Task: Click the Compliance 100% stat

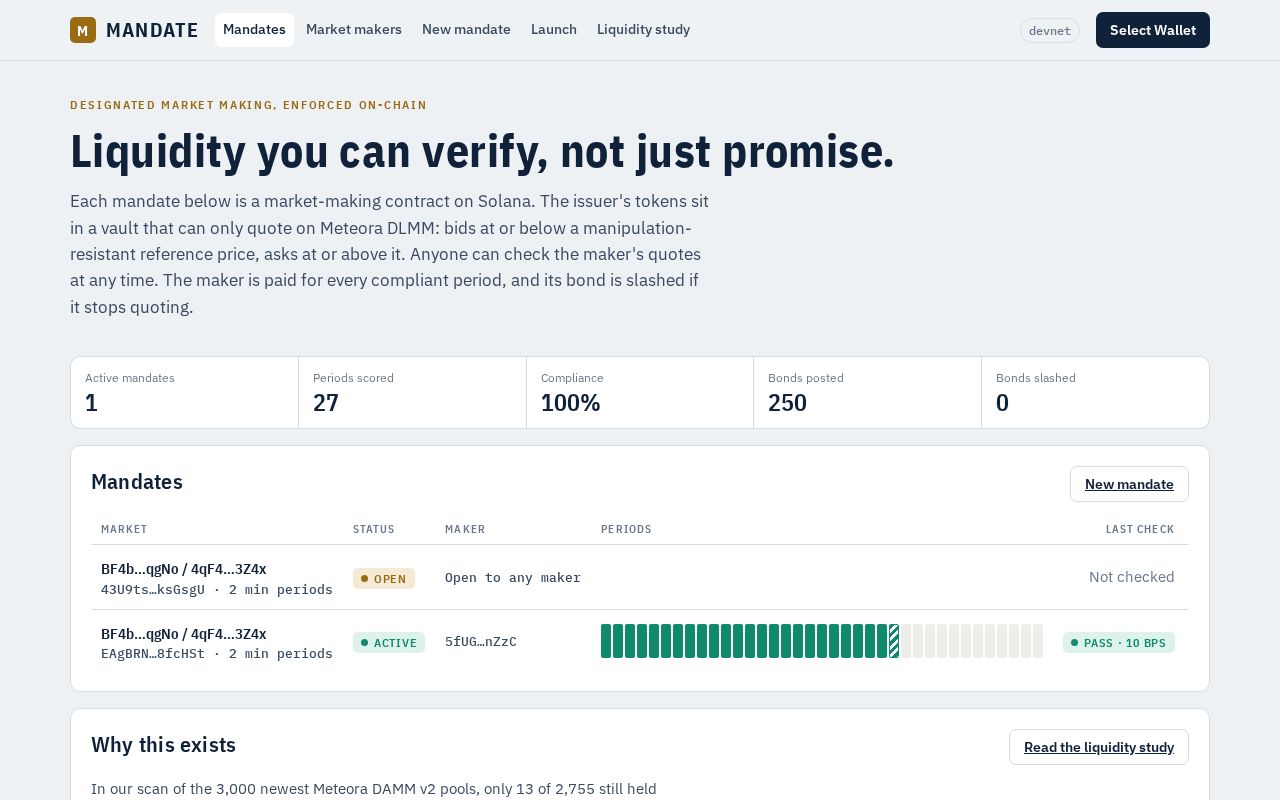Action: (640, 392)
